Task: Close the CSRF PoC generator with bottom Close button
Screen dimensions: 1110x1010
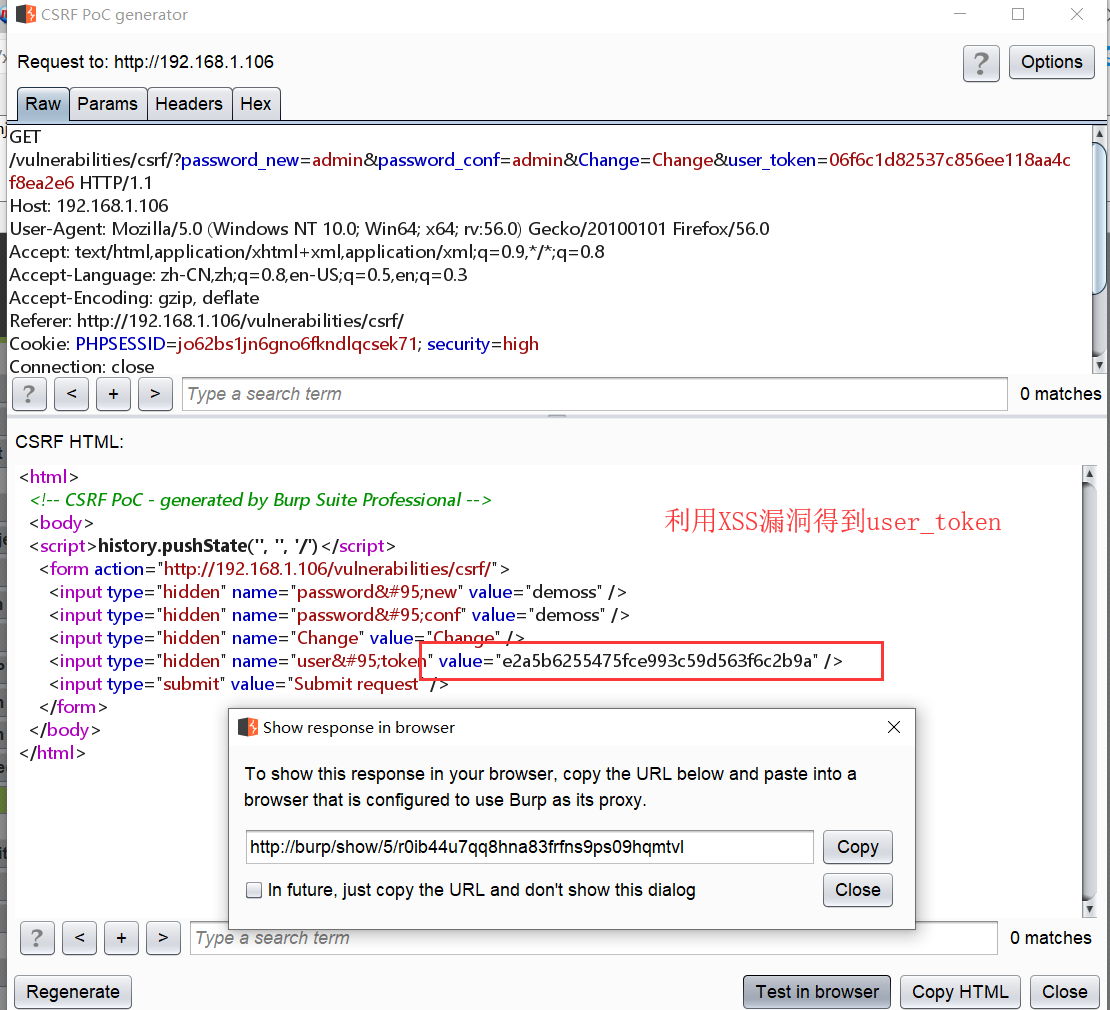Action: pos(1064,992)
